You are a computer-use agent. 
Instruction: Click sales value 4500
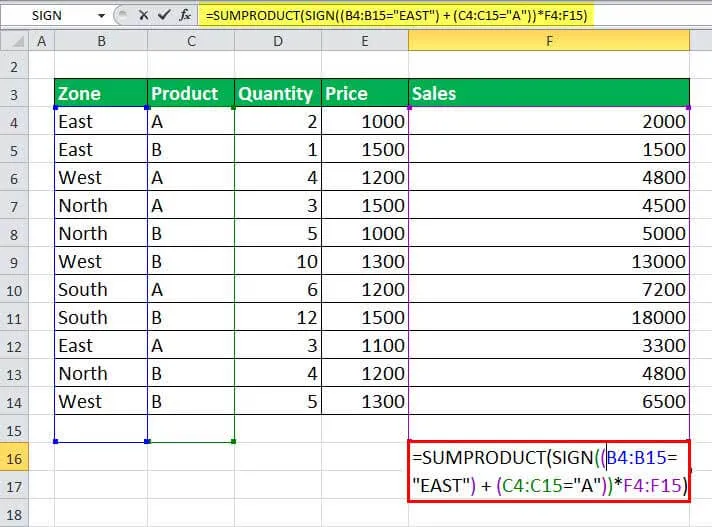[x=549, y=205]
